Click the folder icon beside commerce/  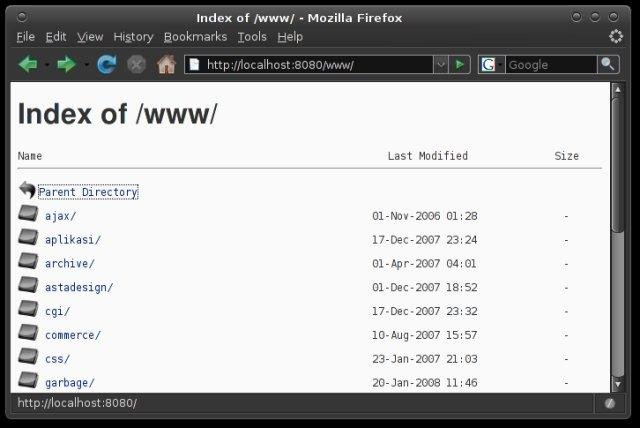coord(28,333)
